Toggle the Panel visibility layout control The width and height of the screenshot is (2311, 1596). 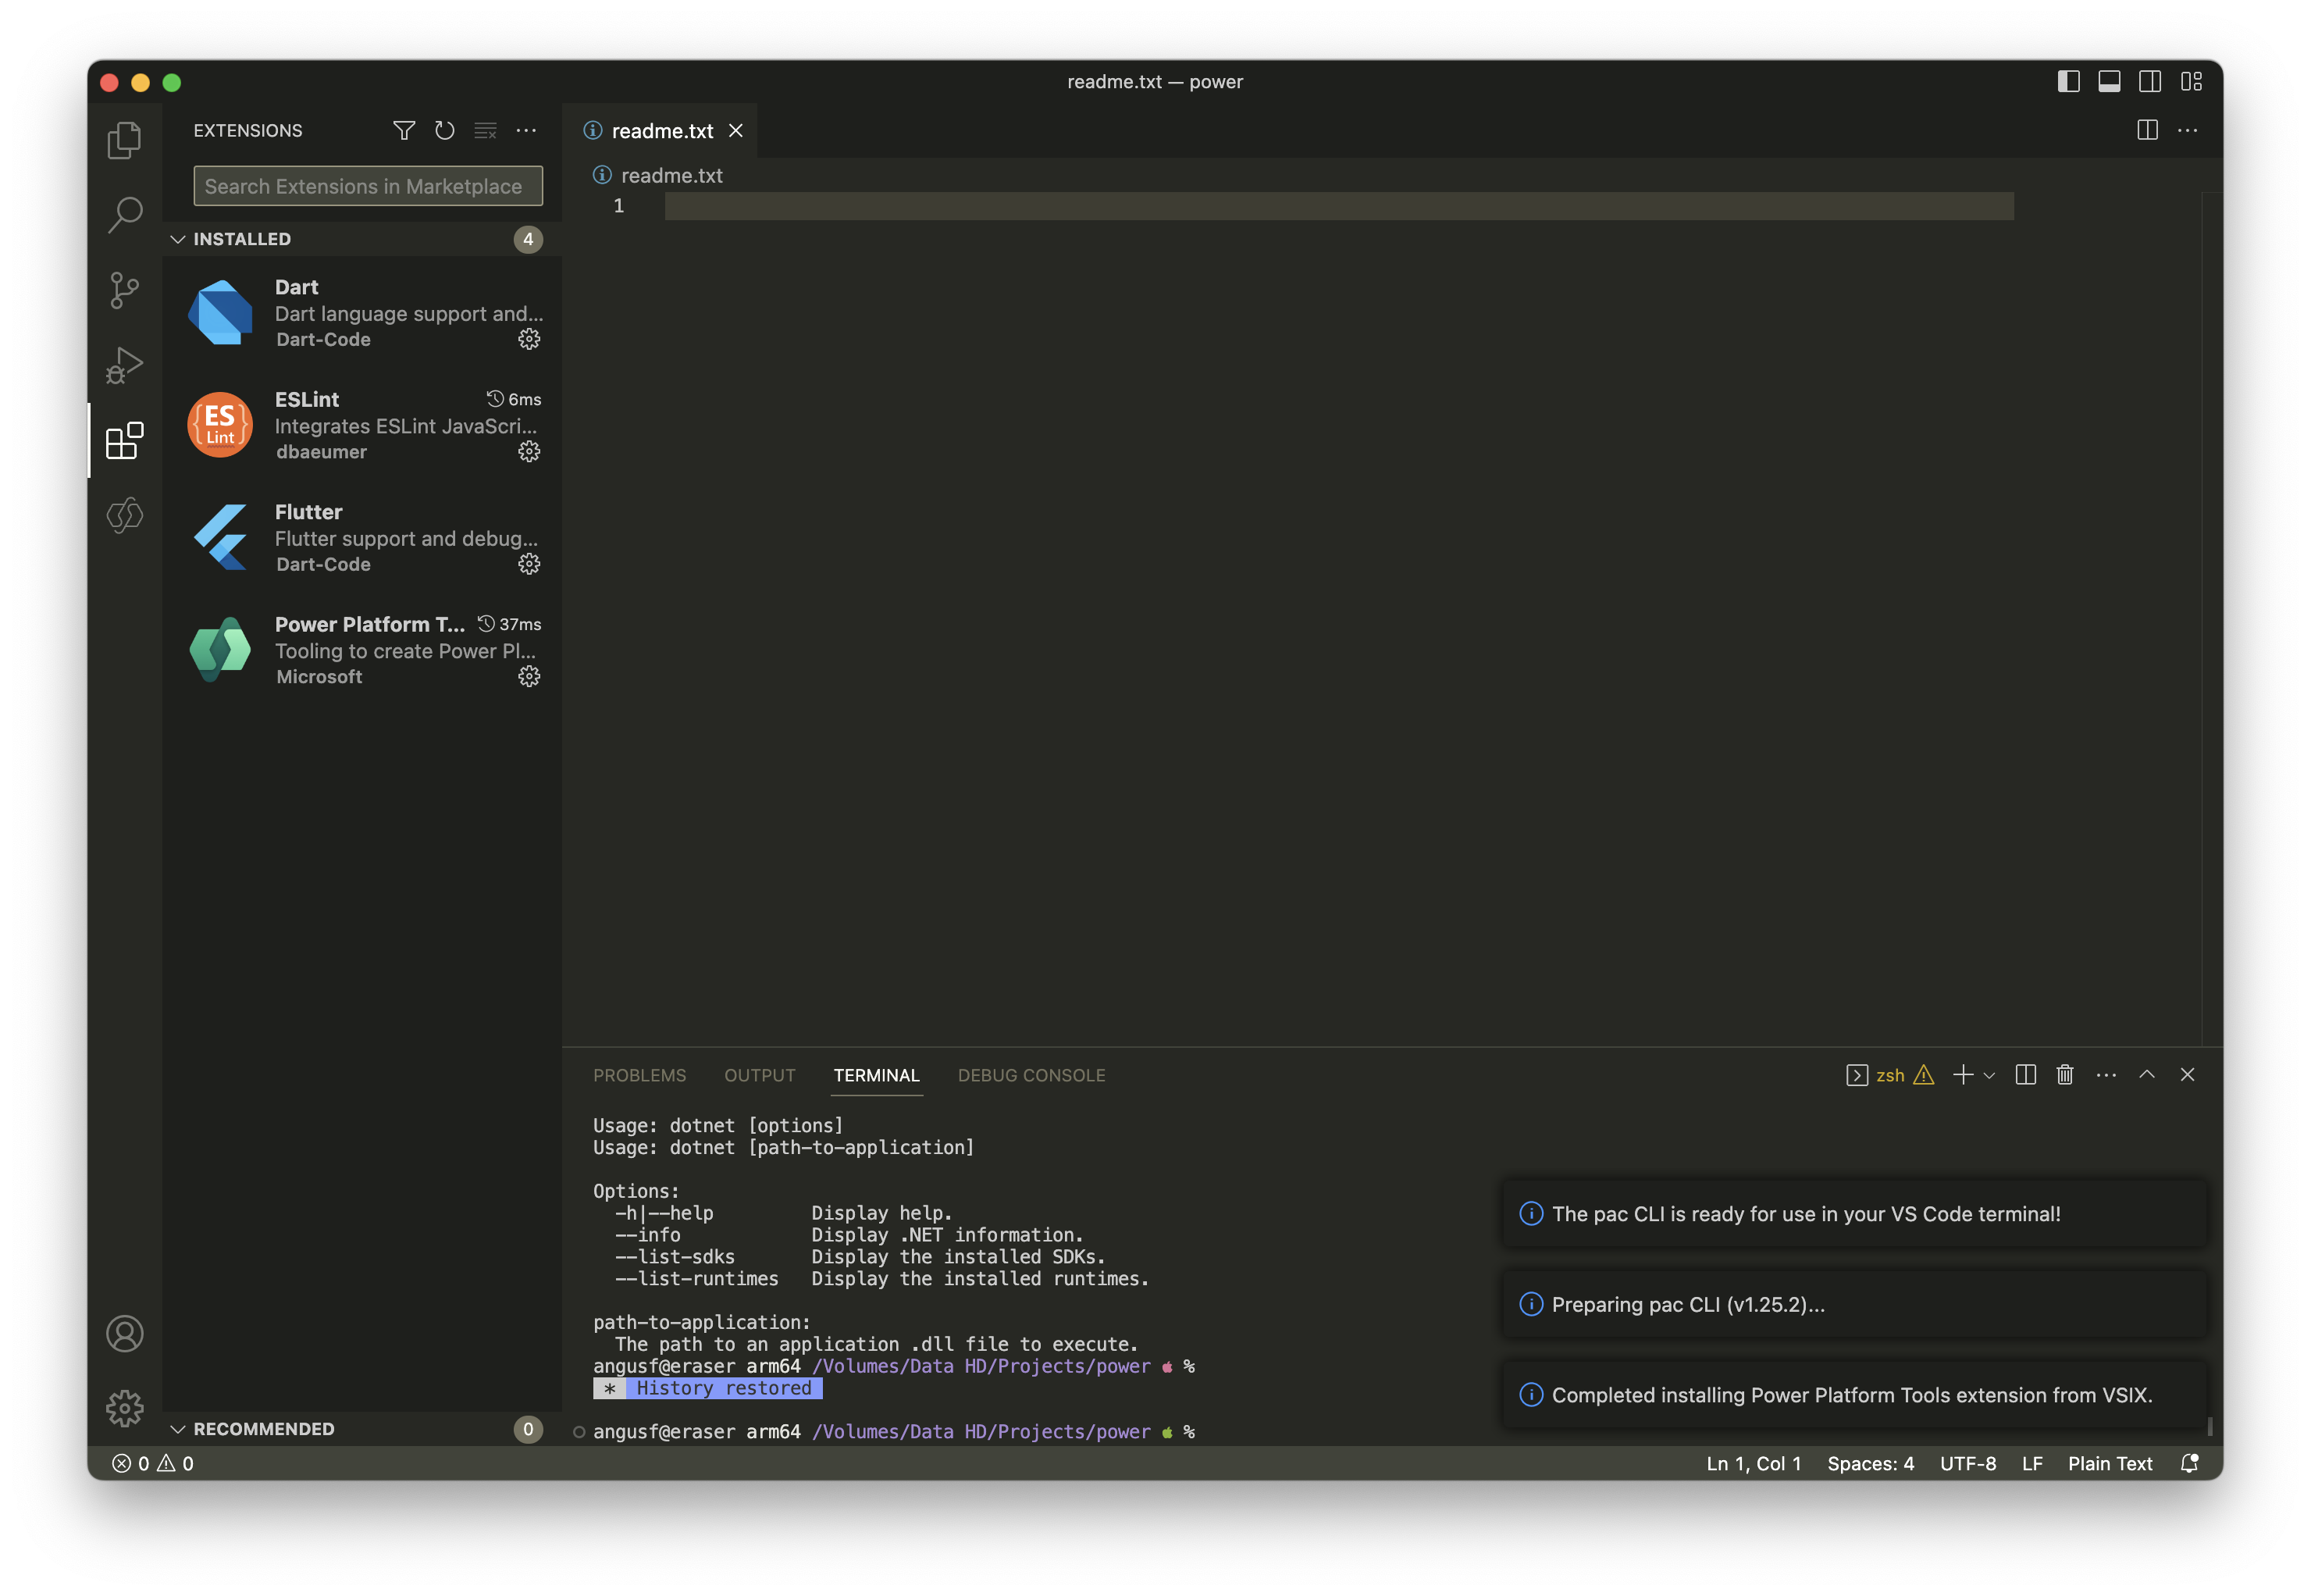pyautogui.click(x=2109, y=81)
